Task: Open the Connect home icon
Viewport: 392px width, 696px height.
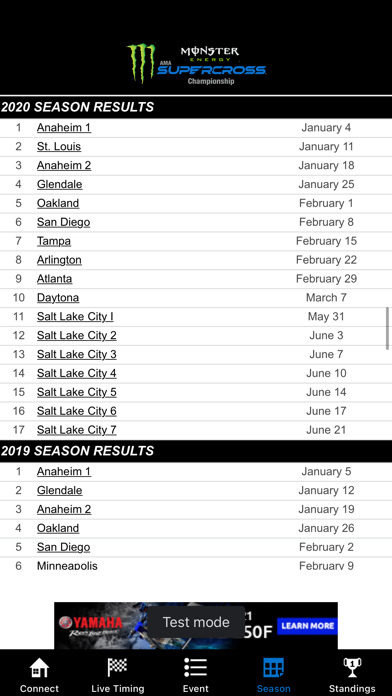Action: point(39,668)
